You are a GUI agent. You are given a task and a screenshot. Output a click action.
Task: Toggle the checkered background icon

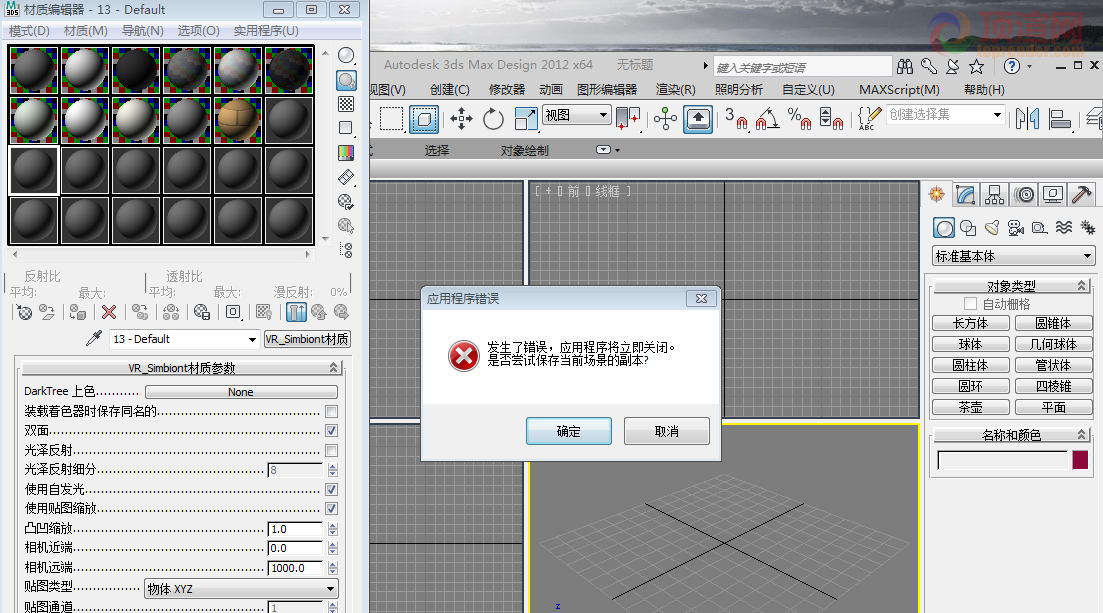(x=346, y=104)
